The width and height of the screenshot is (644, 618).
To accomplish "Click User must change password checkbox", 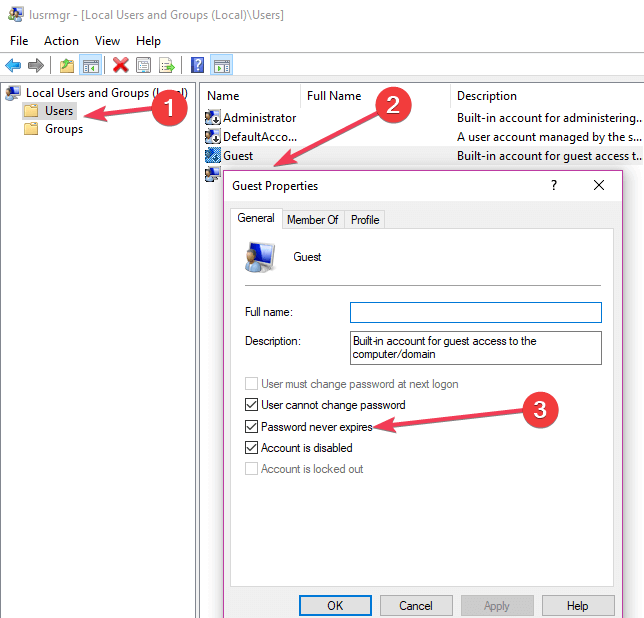I will point(251,384).
